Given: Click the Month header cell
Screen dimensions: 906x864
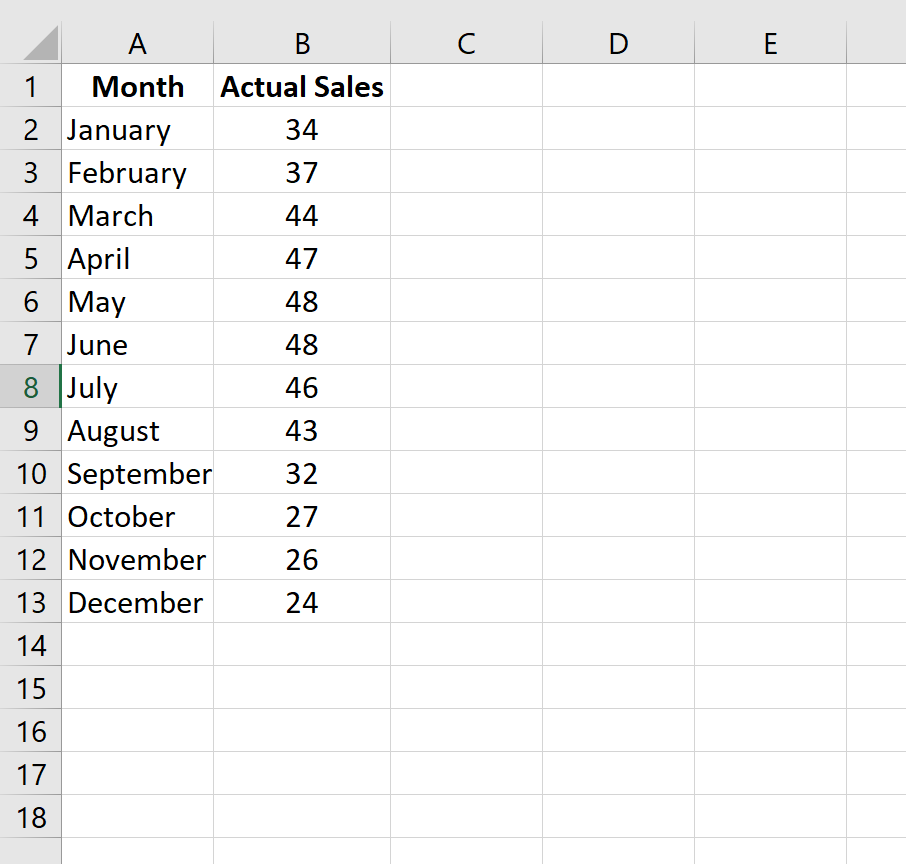Looking at the screenshot, I should click(x=138, y=86).
